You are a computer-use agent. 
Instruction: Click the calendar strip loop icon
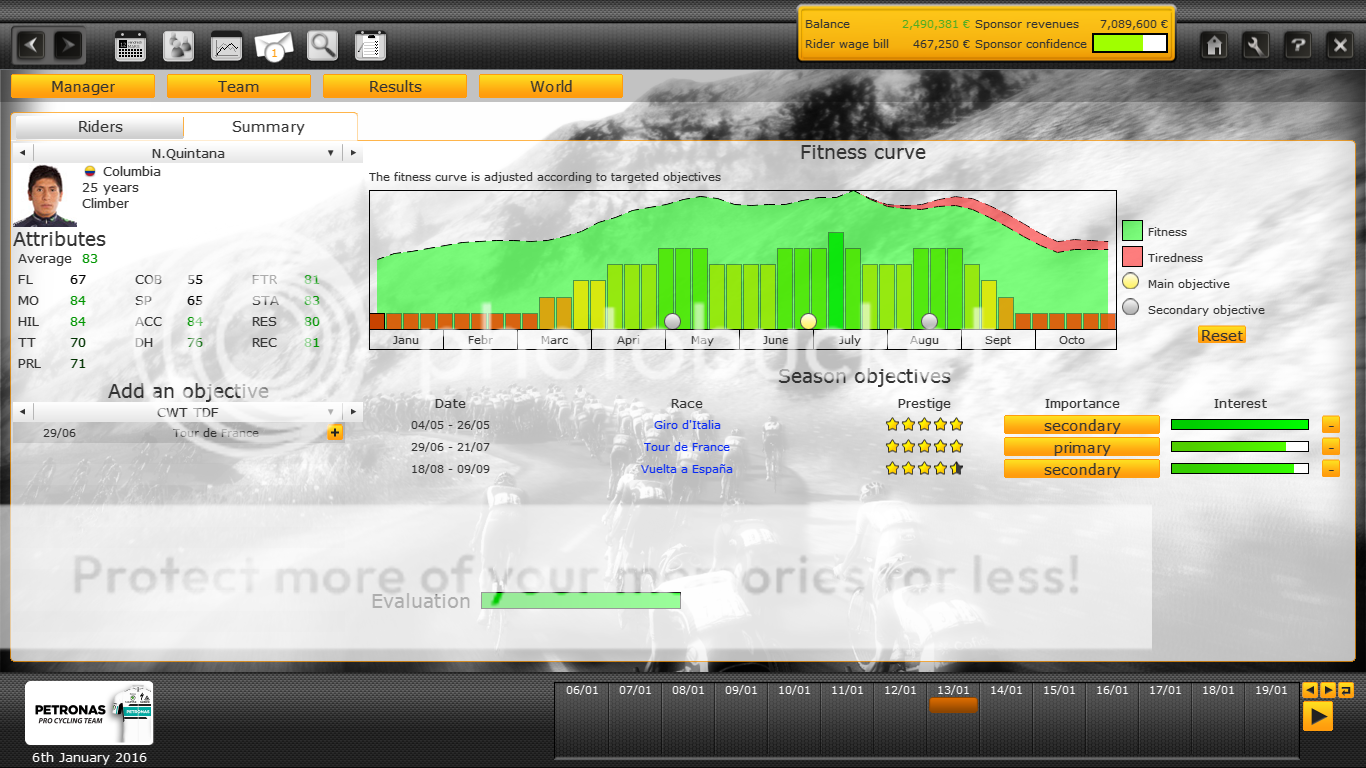pos(1346,690)
